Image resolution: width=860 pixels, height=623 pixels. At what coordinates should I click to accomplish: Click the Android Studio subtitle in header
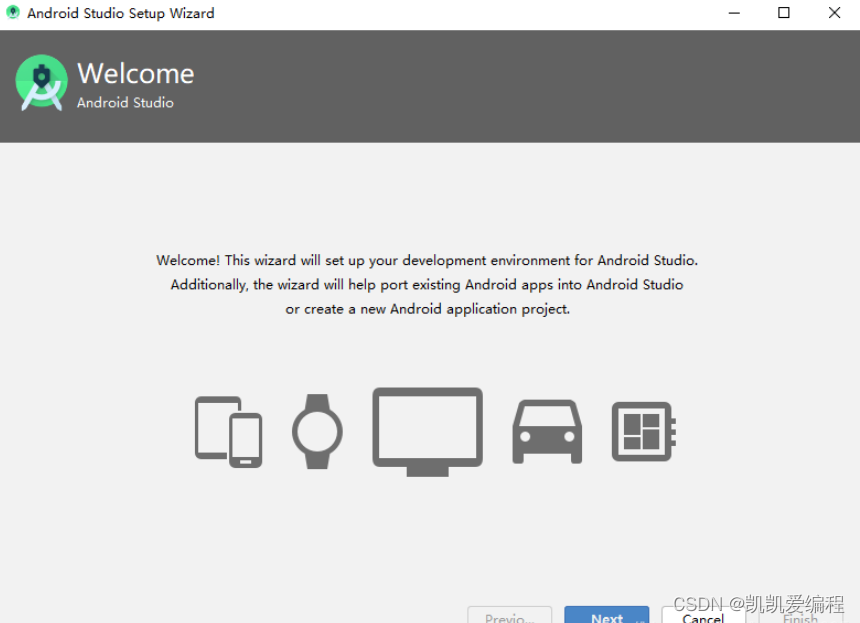[x=125, y=103]
